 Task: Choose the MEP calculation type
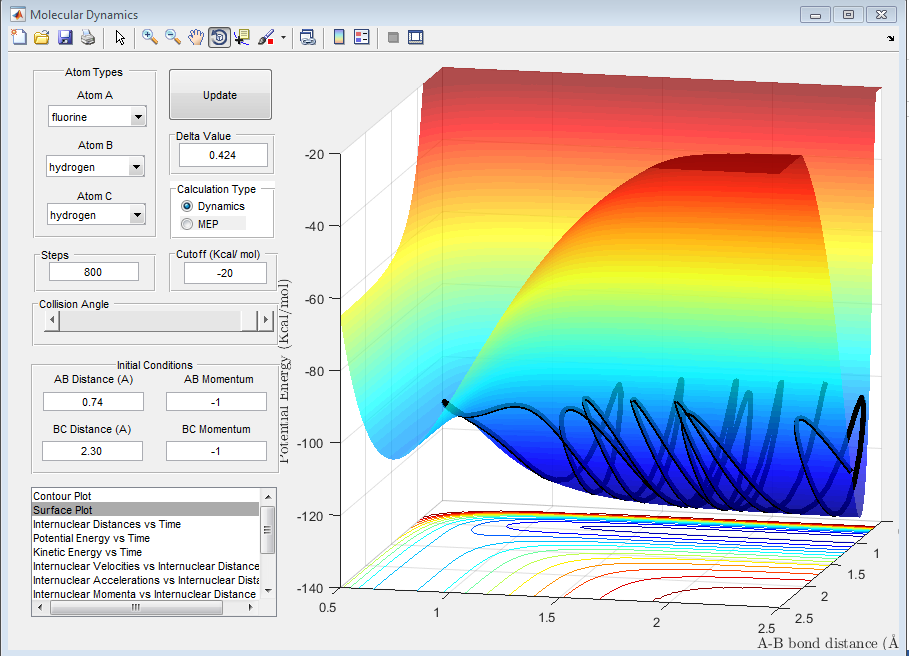coord(187,224)
